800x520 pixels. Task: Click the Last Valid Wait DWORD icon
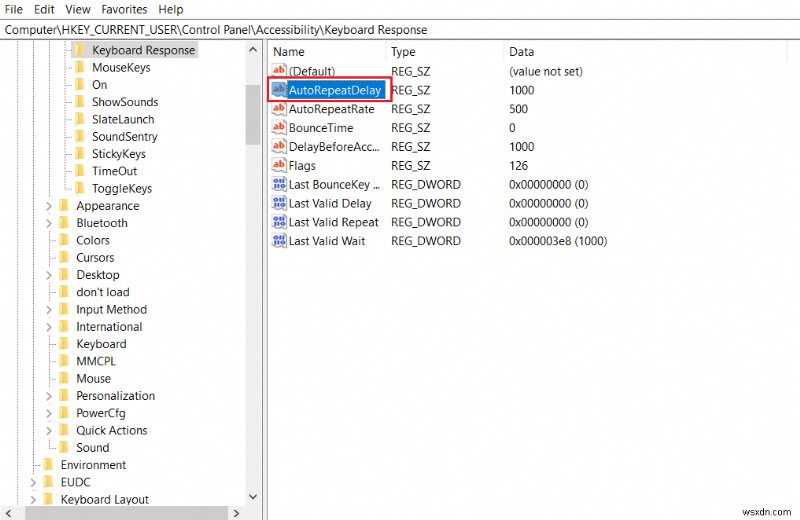pyautogui.click(x=279, y=241)
